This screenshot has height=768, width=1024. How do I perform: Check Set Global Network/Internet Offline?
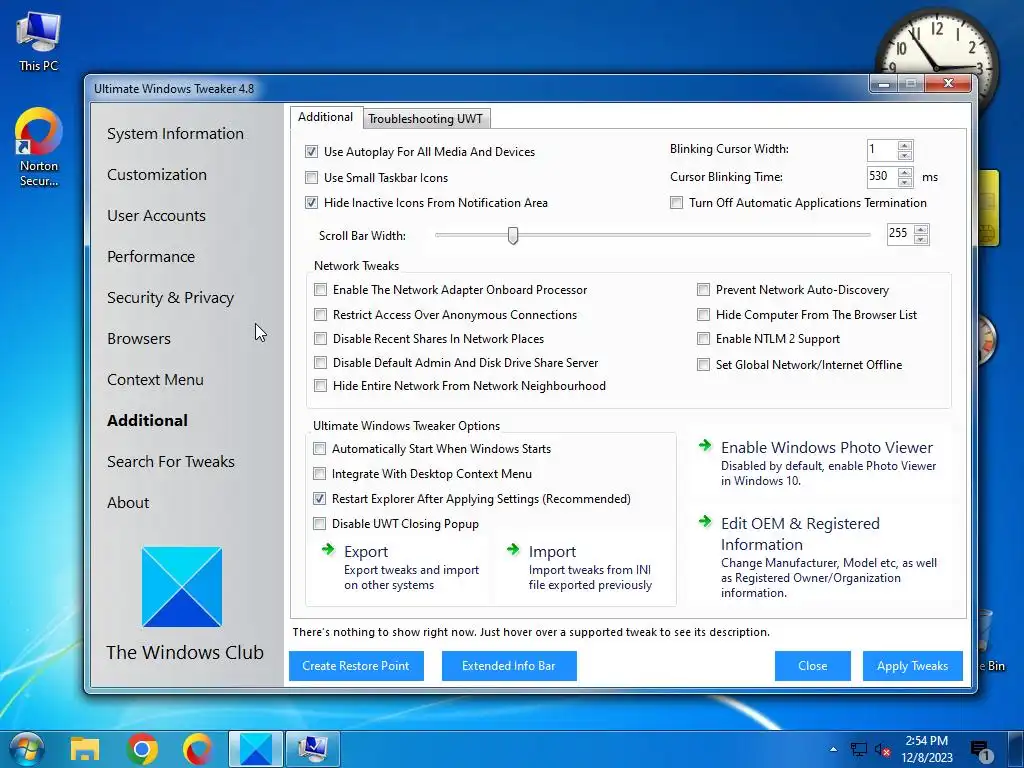(703, 364)
